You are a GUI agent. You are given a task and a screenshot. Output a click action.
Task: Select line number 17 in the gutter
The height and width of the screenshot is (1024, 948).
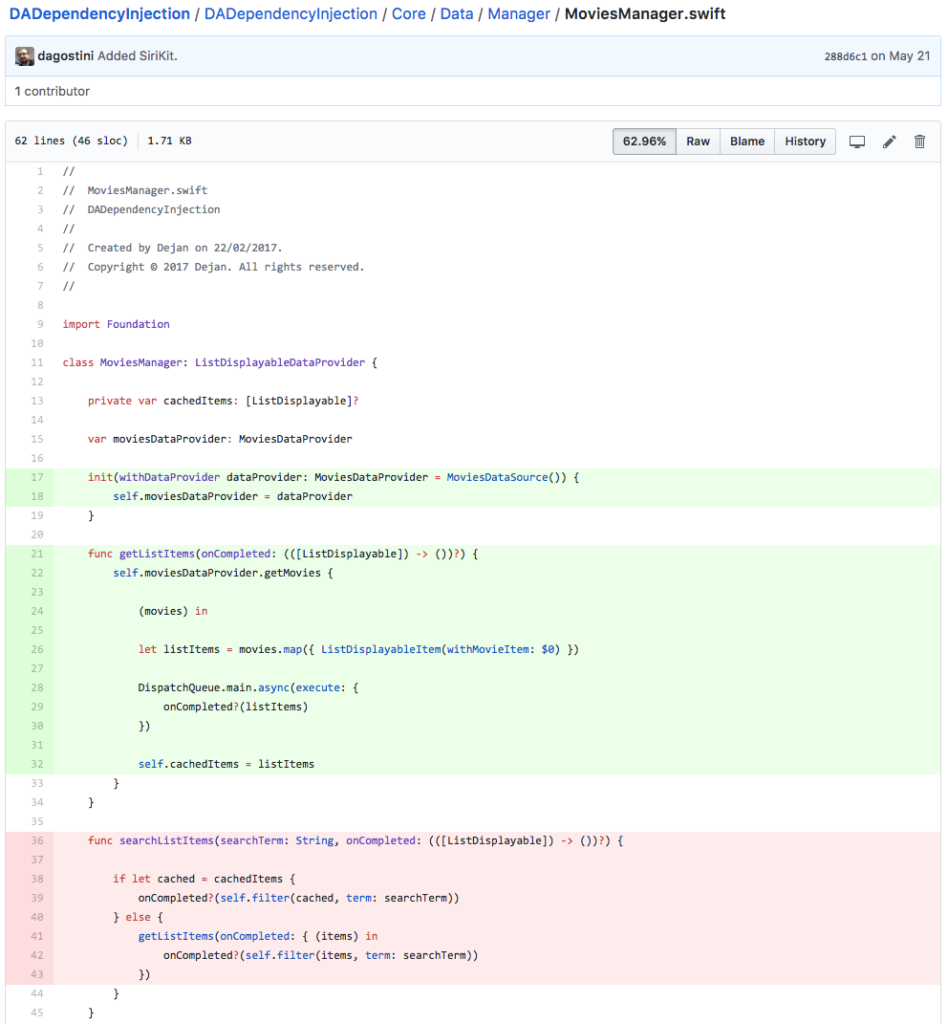click(x=37, y=477)
